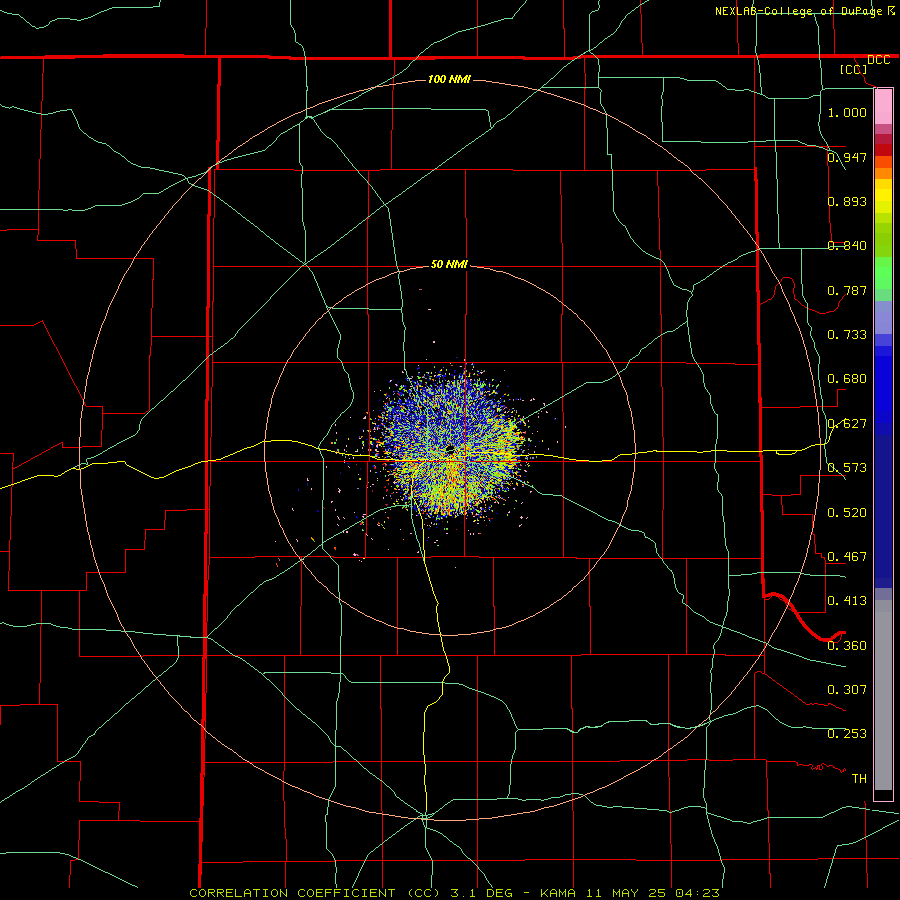Image resolution: width=900 pixels, height=900 pixels.
Task: Click the 1.000 value on the color scale
Action: click(x=847, y=112)
